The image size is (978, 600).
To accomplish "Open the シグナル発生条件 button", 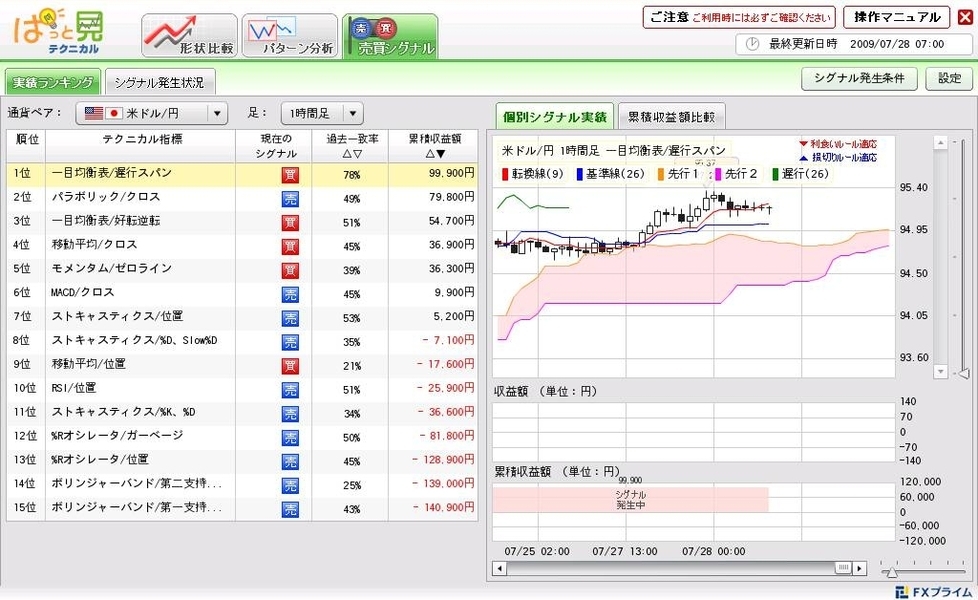I will click(859, 79).
